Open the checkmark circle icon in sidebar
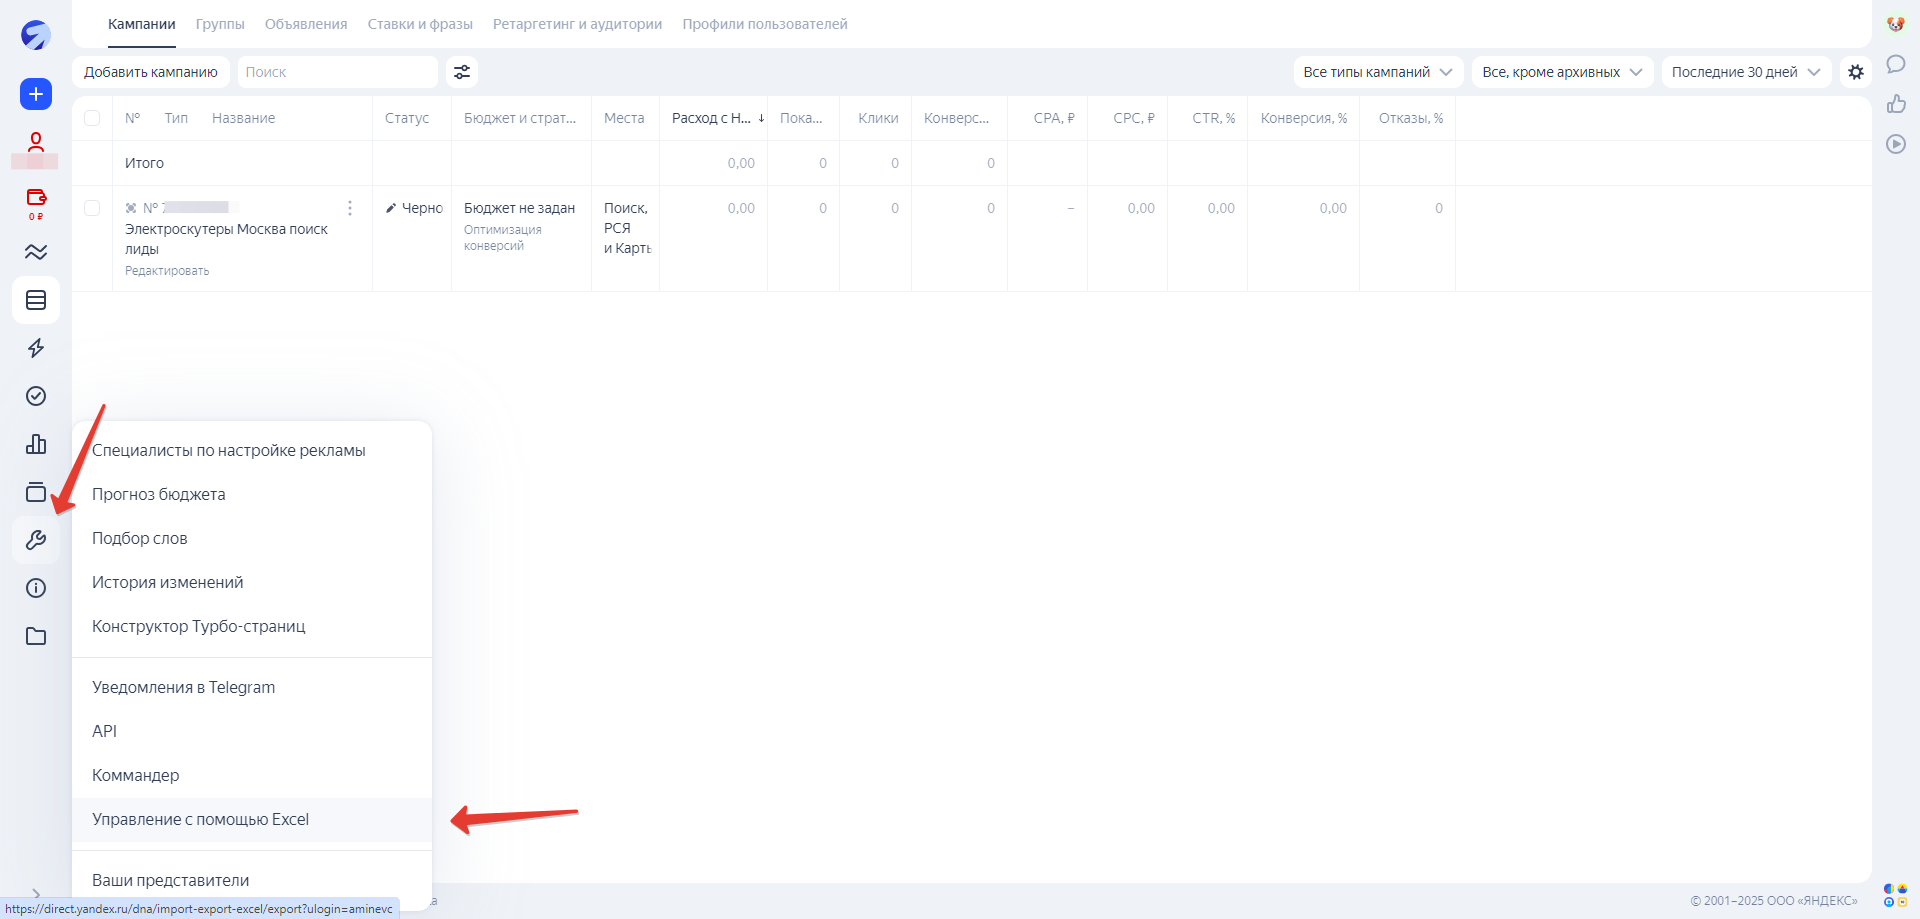 click(x=36, y=396)
